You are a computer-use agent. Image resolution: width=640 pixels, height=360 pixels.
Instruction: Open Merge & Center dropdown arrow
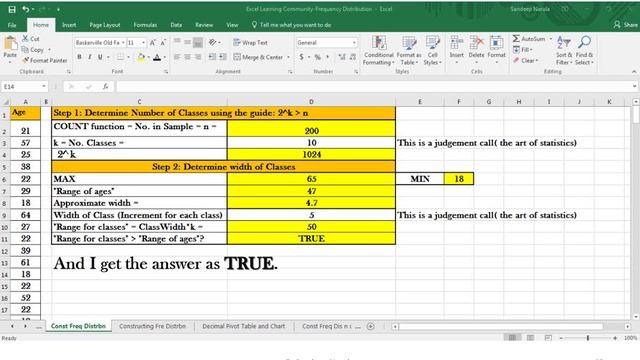(288, 57)
